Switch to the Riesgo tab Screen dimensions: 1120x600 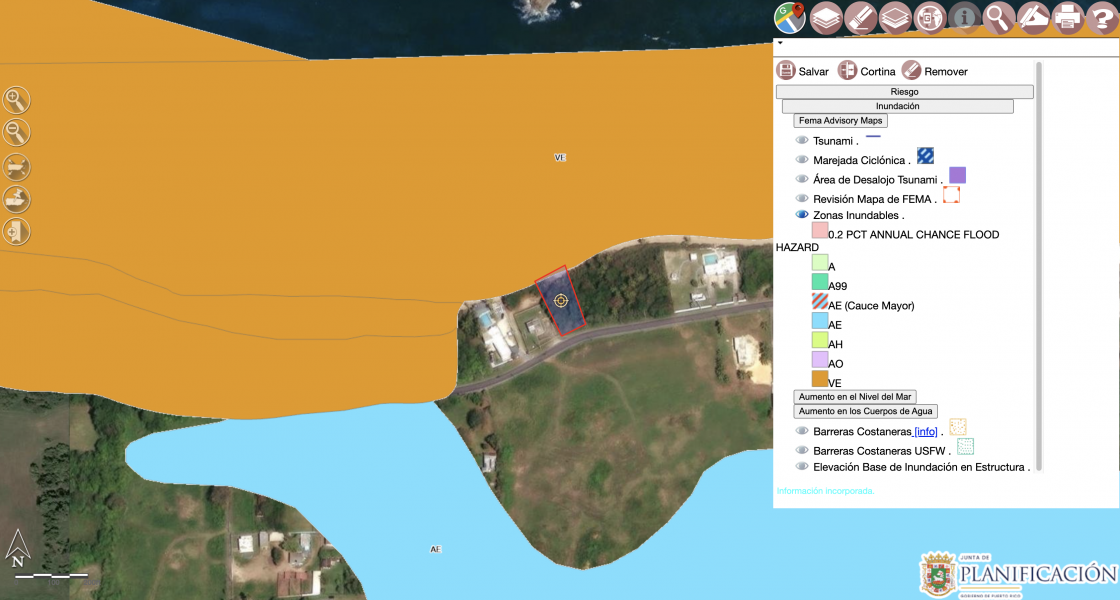click(x=904, y=90)
